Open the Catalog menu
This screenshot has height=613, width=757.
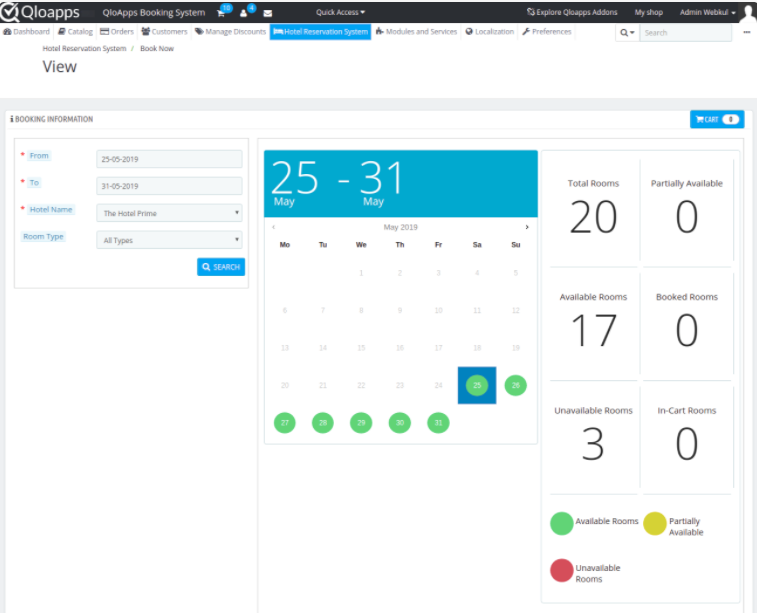75,31
